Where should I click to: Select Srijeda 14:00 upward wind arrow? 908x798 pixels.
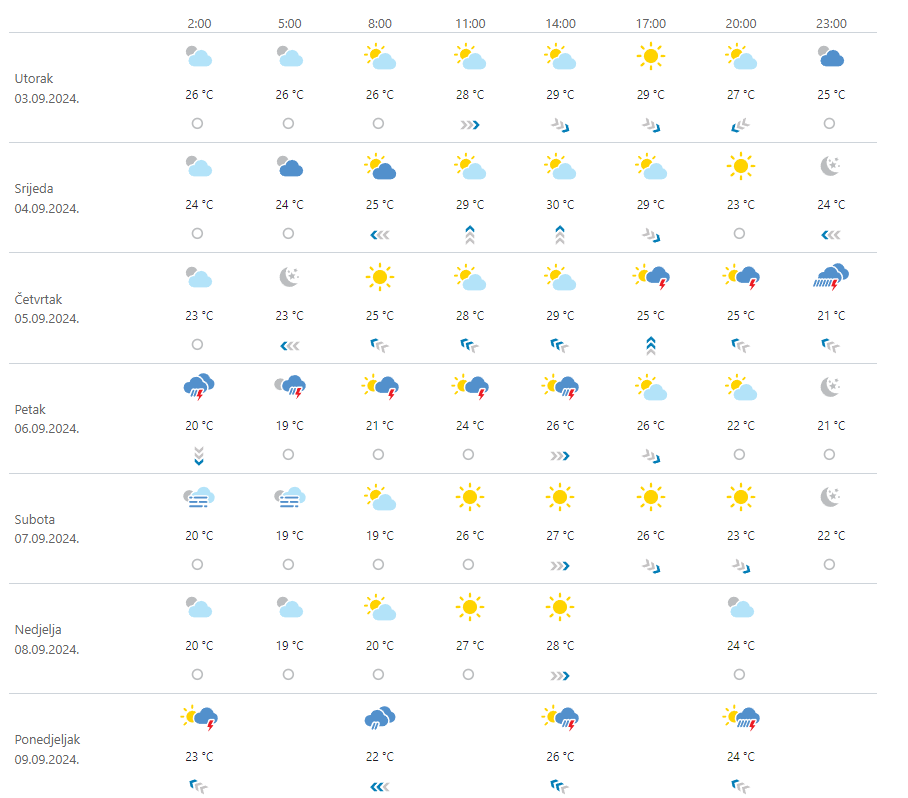(560, 234)
